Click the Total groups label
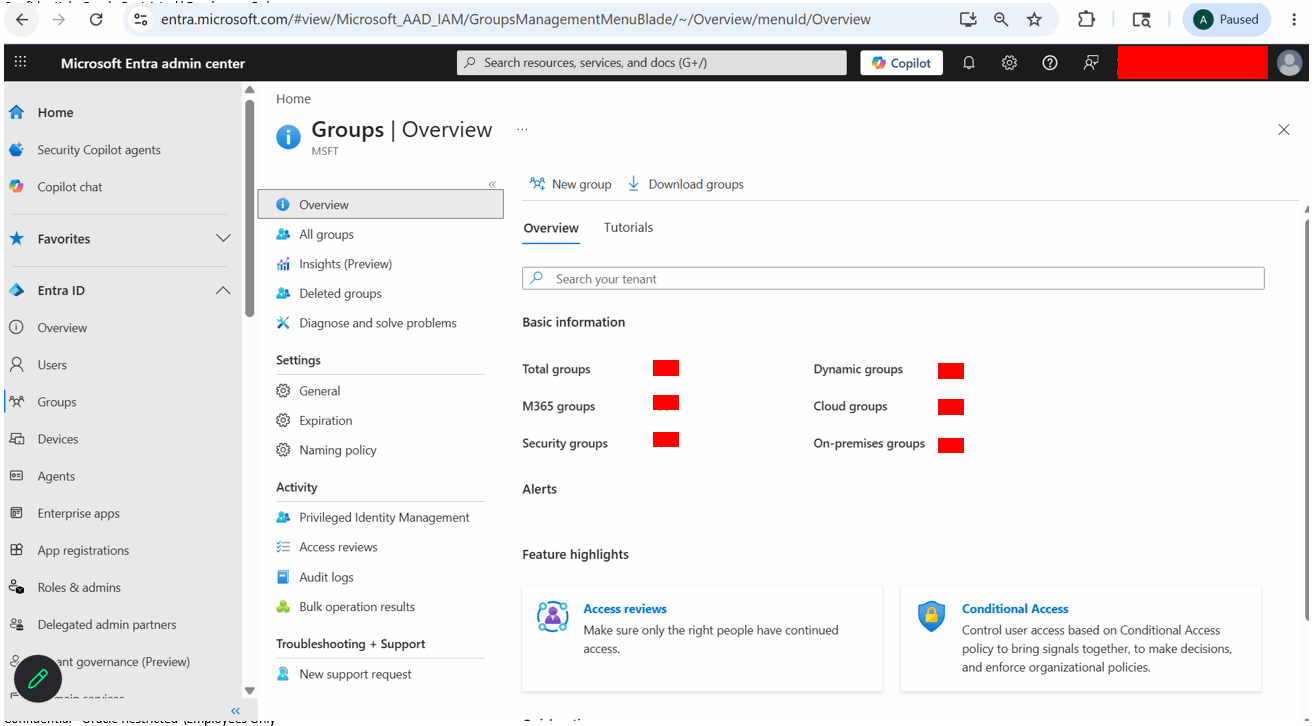 pos(556,369)
